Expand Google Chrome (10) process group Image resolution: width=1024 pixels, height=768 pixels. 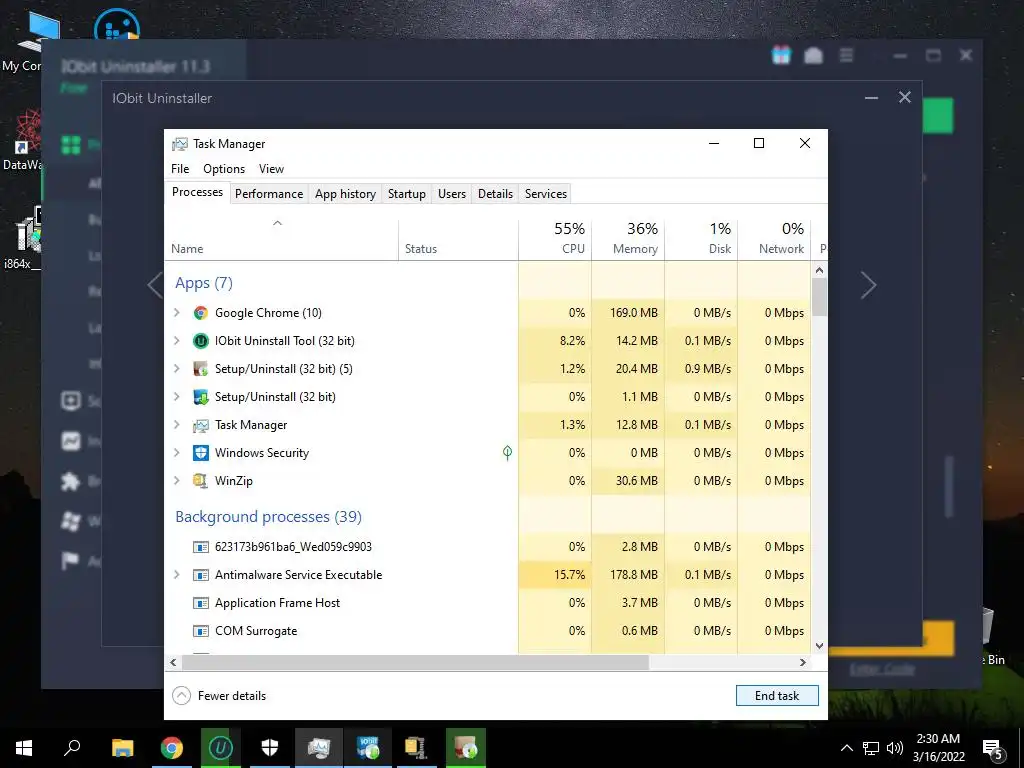pyautogui.click(x=177, y=313)
